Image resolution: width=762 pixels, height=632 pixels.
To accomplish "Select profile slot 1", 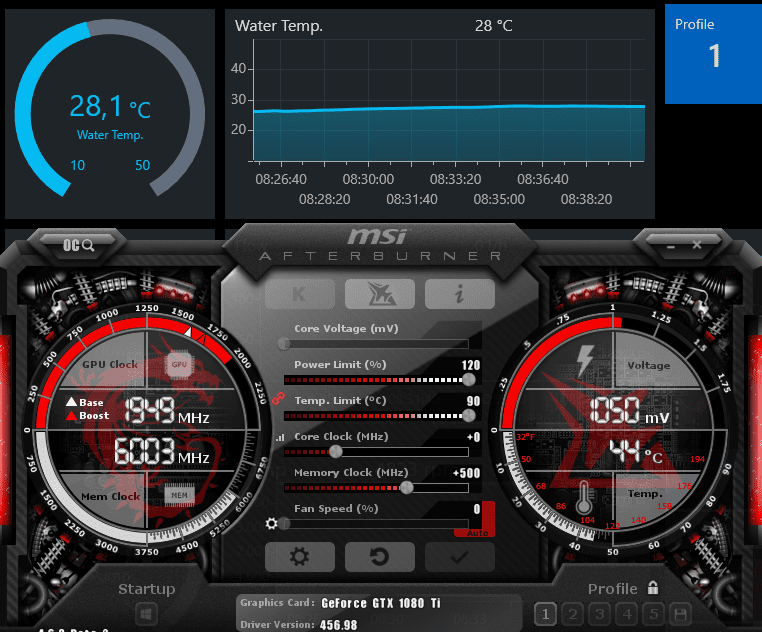I will point(545,614).
